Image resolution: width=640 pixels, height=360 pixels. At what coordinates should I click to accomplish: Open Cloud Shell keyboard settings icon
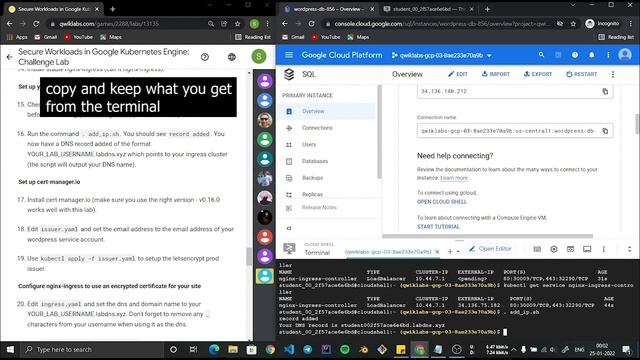click(x=537, y=249)
